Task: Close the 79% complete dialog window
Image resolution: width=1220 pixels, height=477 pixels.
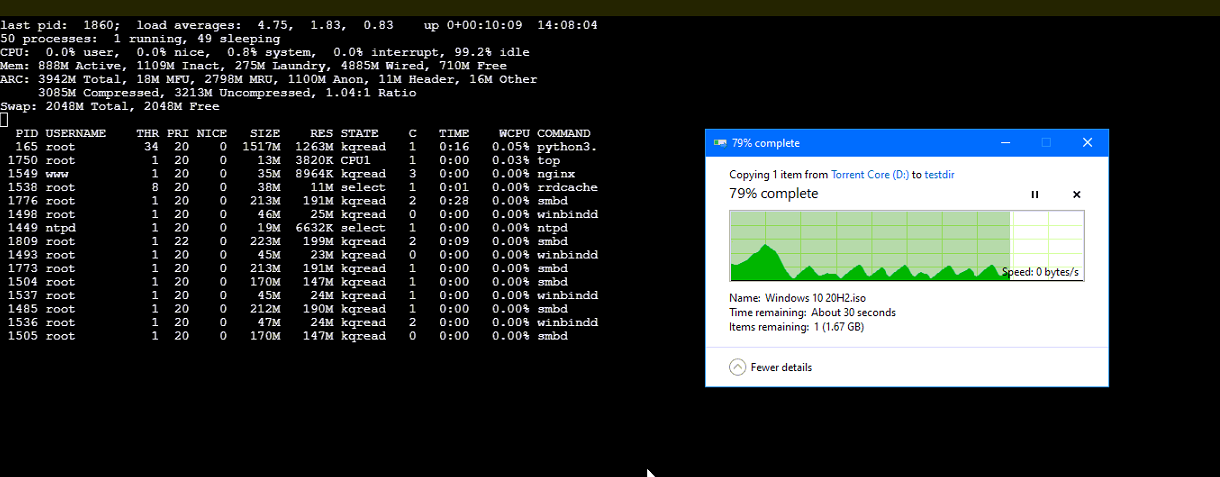Action: point(1088,143)
